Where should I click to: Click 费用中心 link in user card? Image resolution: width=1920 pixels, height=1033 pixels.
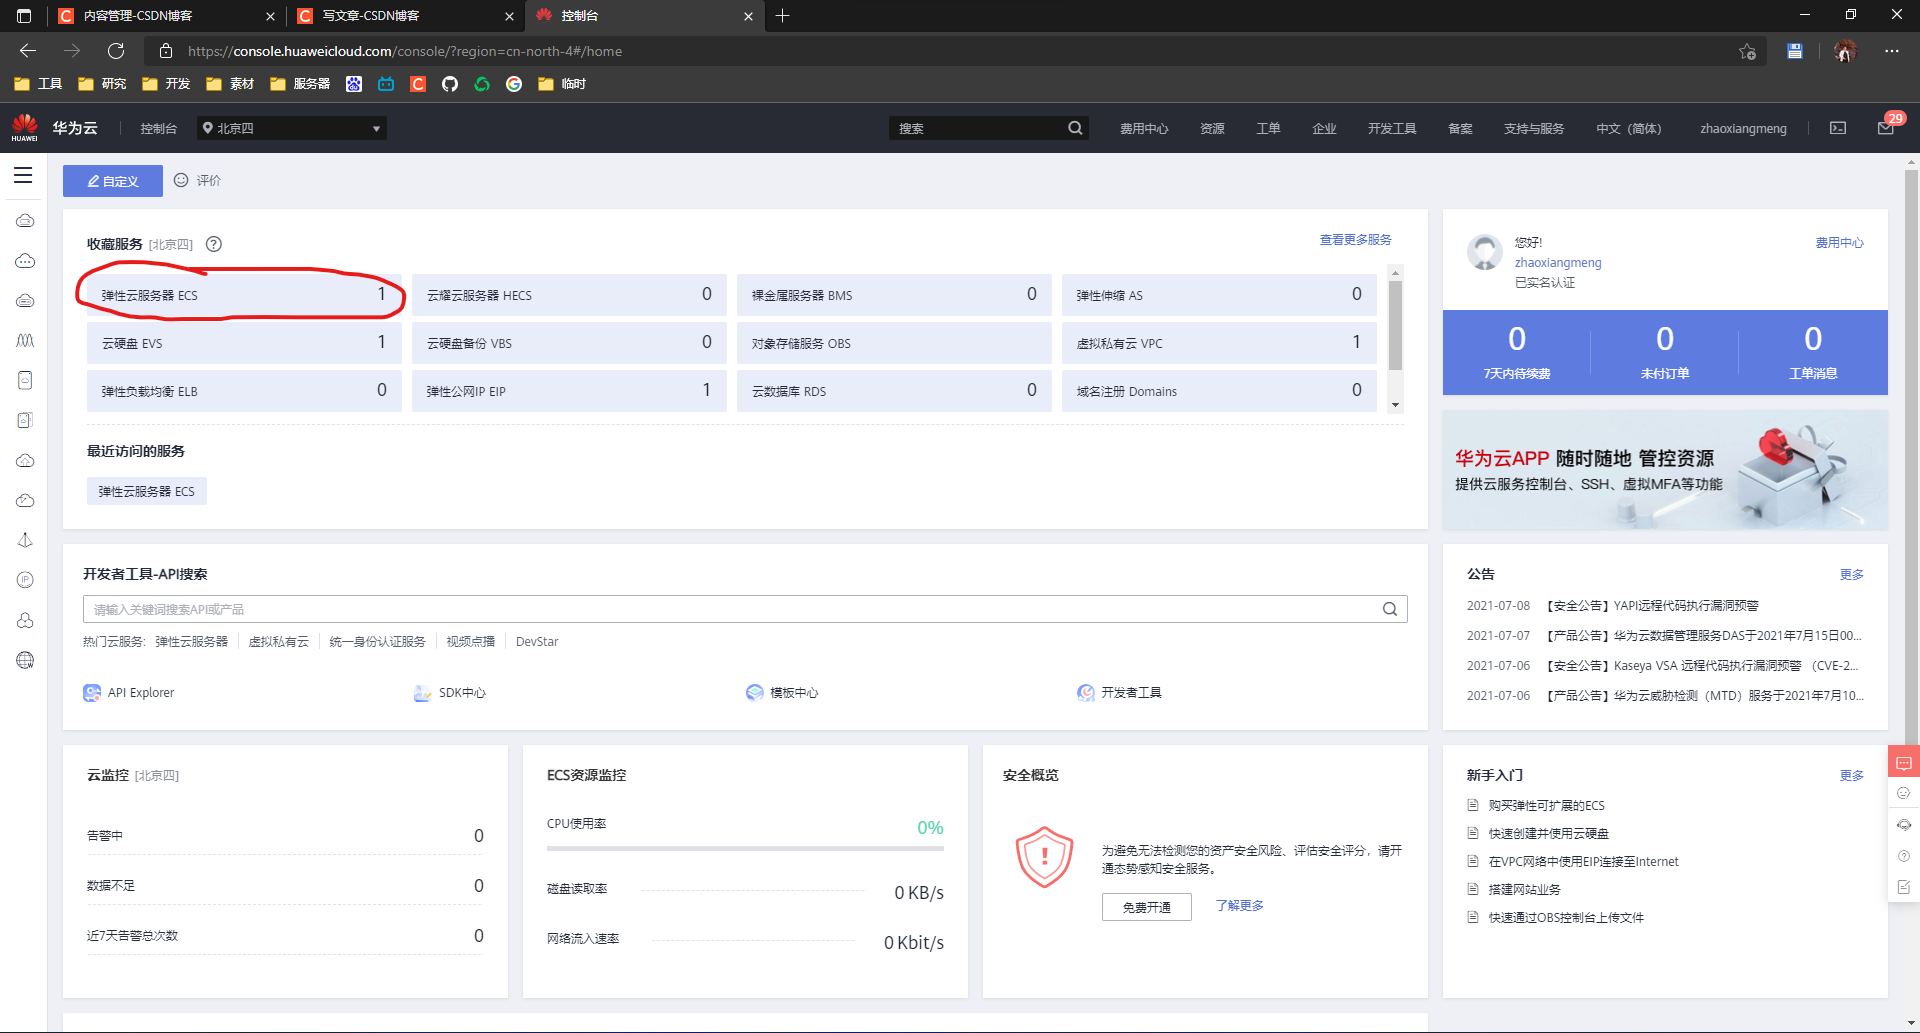1839,243
